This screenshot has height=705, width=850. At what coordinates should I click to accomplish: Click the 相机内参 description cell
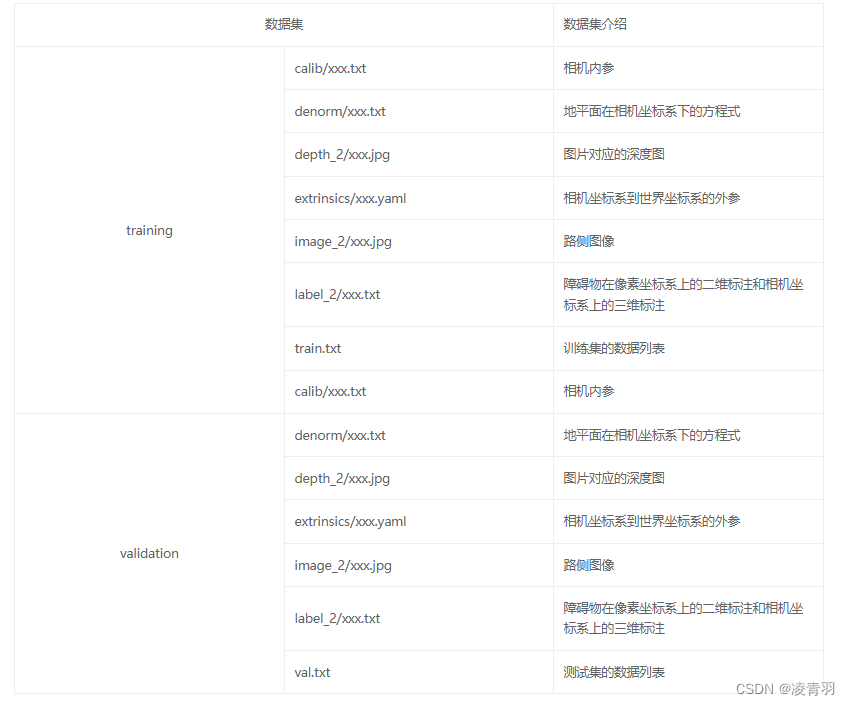point(583,68)
